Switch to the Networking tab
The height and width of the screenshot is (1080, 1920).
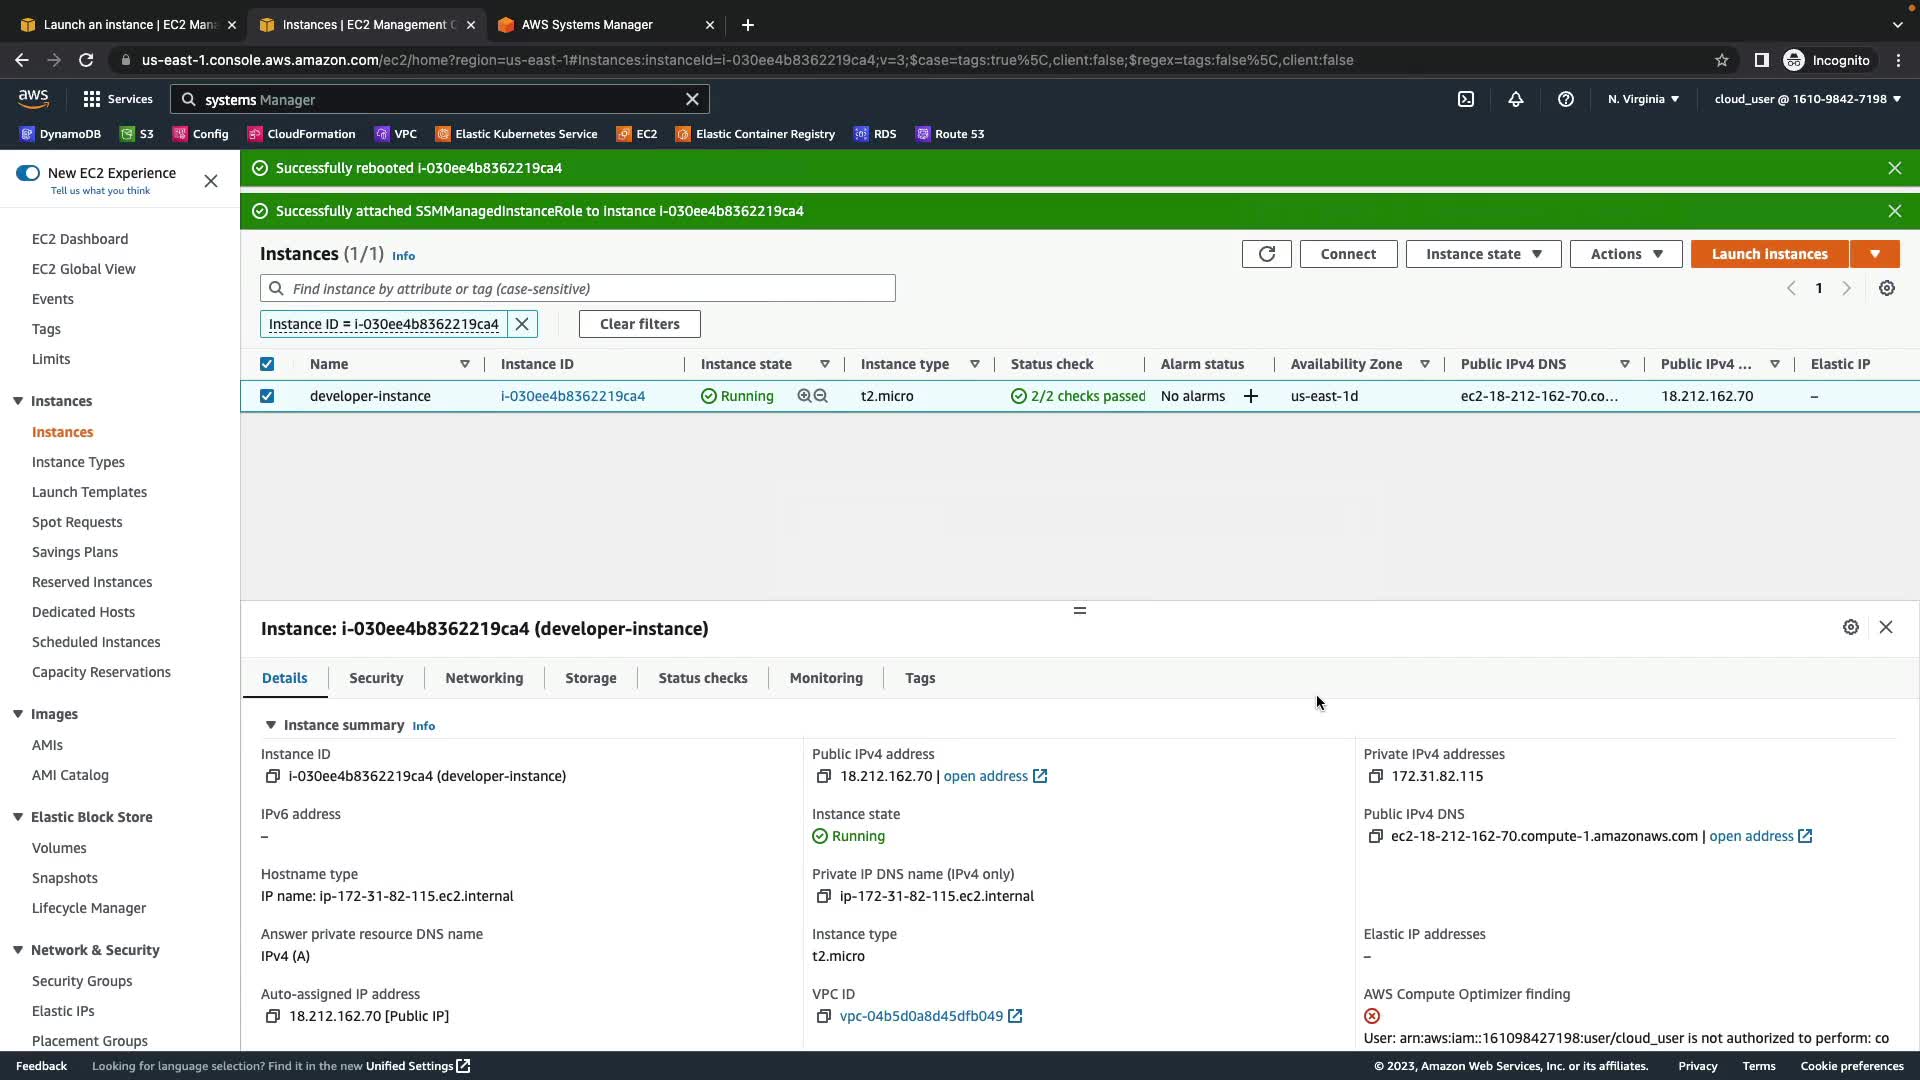pyautogui.click(x=484, y=678)
